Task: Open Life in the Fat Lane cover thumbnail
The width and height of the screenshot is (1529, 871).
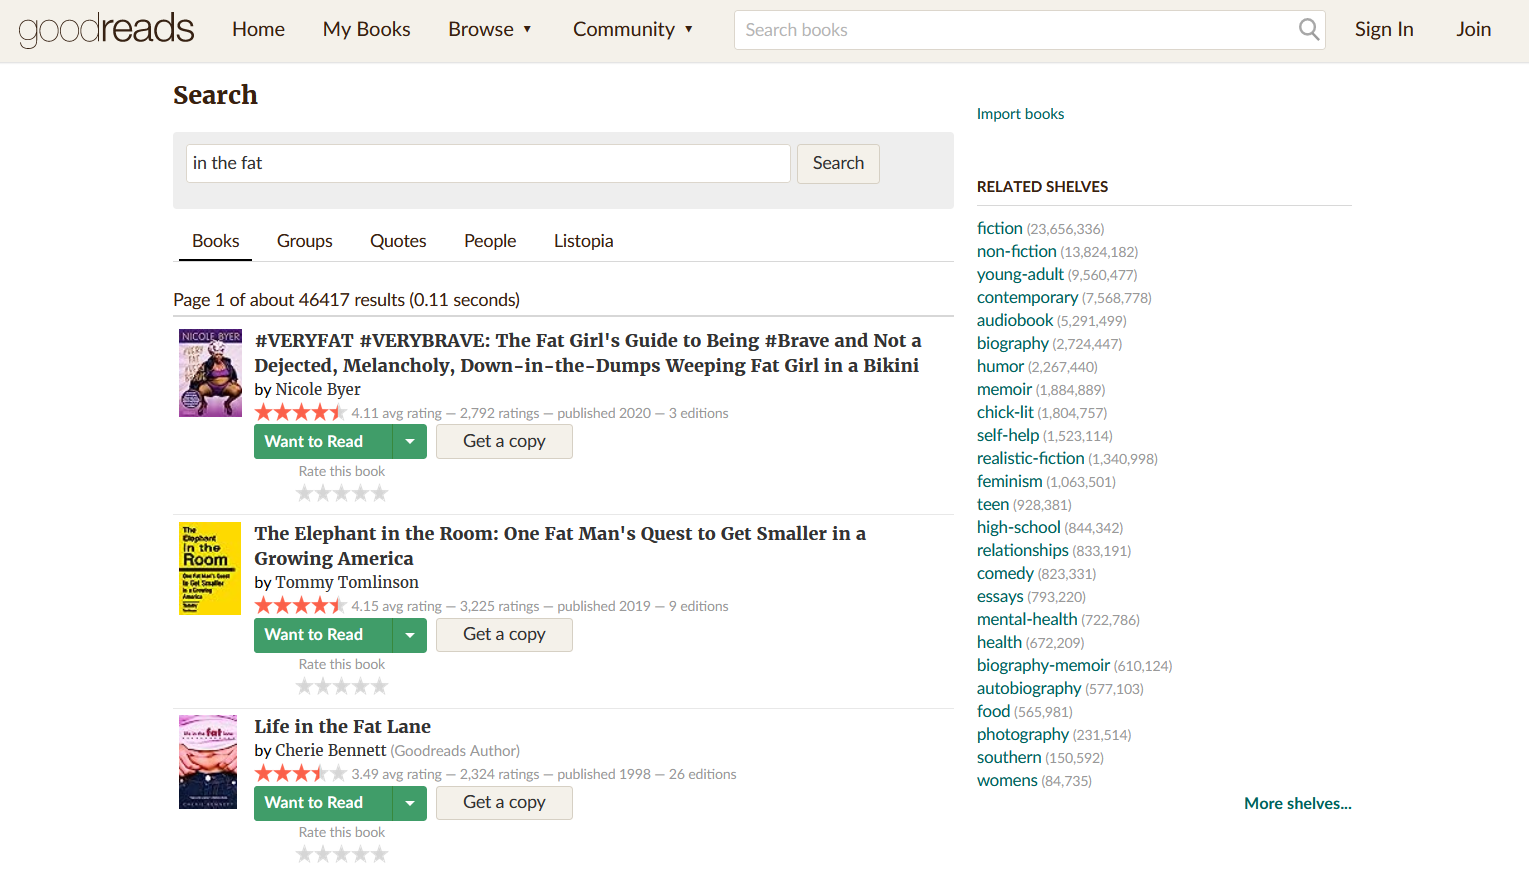Action: coord(208,762)
